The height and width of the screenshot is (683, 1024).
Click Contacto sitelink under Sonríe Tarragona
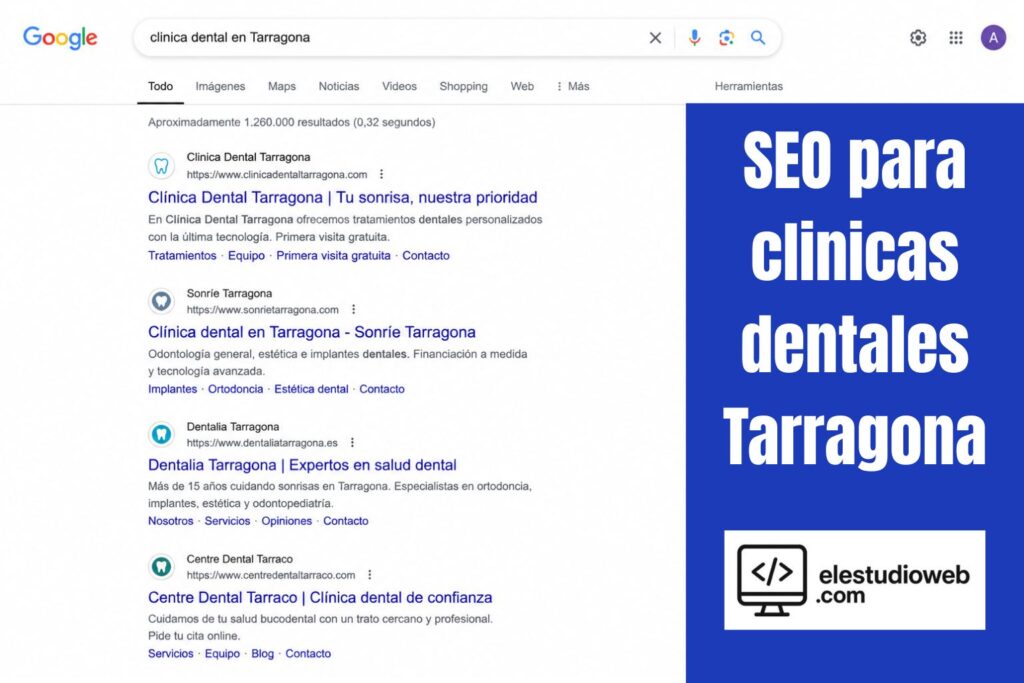pyautogui.click(x=382, y=389)
